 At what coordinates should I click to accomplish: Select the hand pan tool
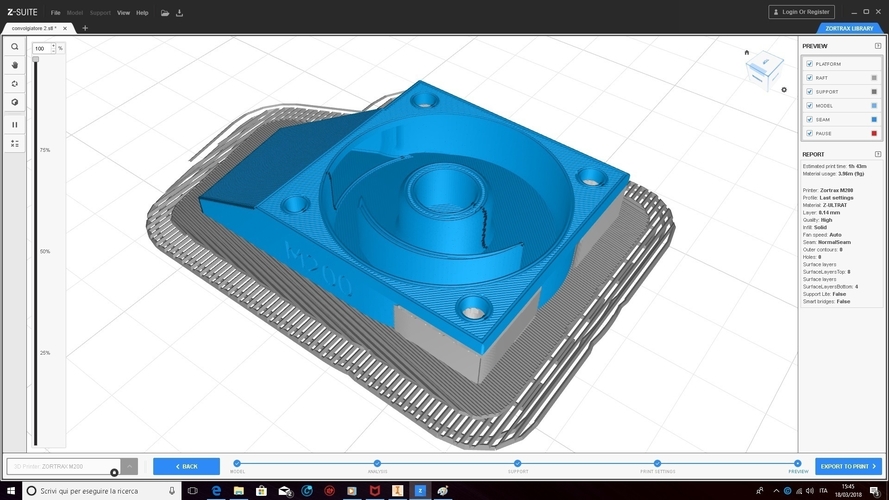click(15, 65)
